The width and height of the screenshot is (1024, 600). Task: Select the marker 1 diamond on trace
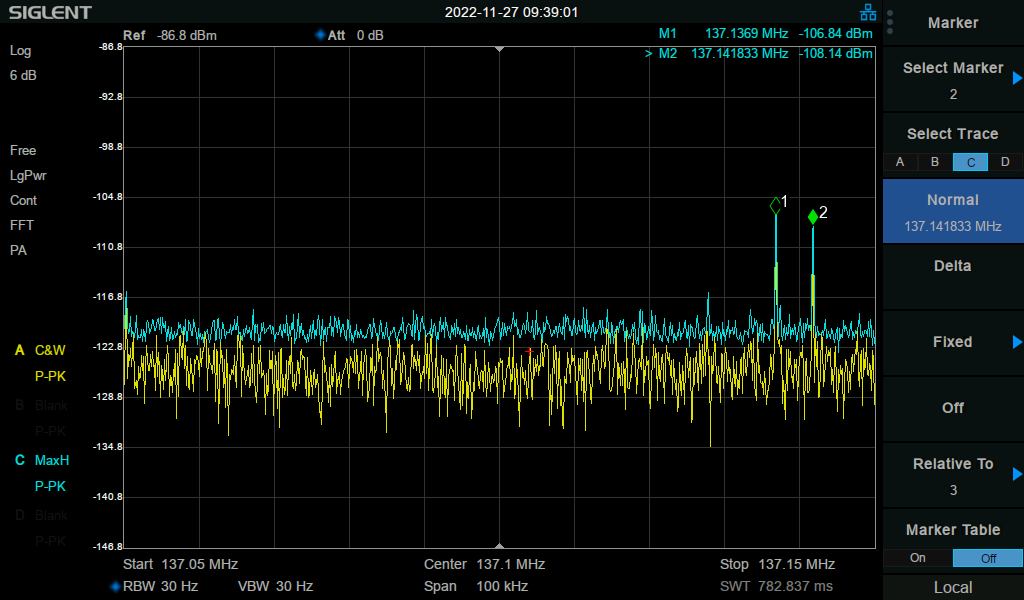point(776,206)
